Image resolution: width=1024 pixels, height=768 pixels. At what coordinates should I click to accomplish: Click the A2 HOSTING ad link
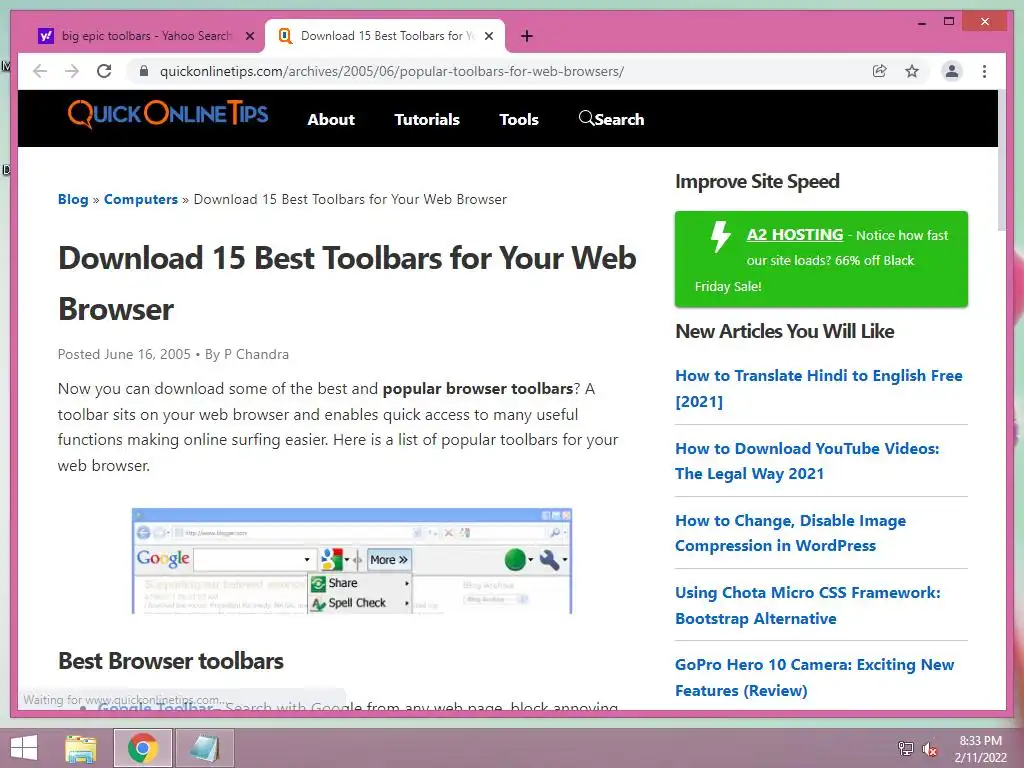pyautogui.click(x=795, y=234)
